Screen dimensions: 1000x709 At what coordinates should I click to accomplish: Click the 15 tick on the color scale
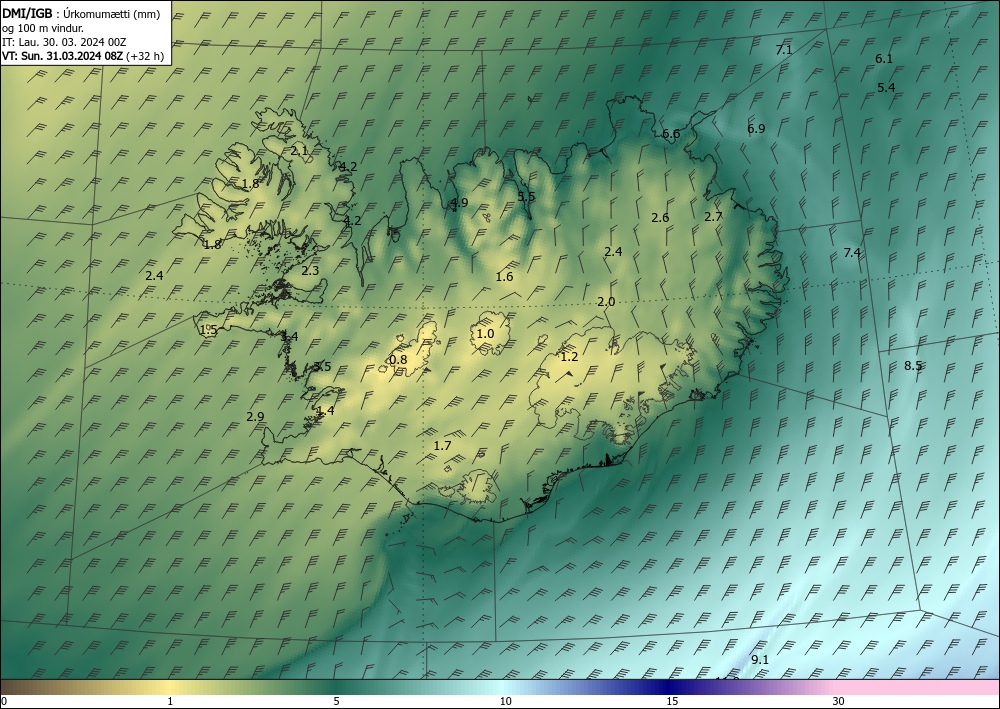(672, 702)
